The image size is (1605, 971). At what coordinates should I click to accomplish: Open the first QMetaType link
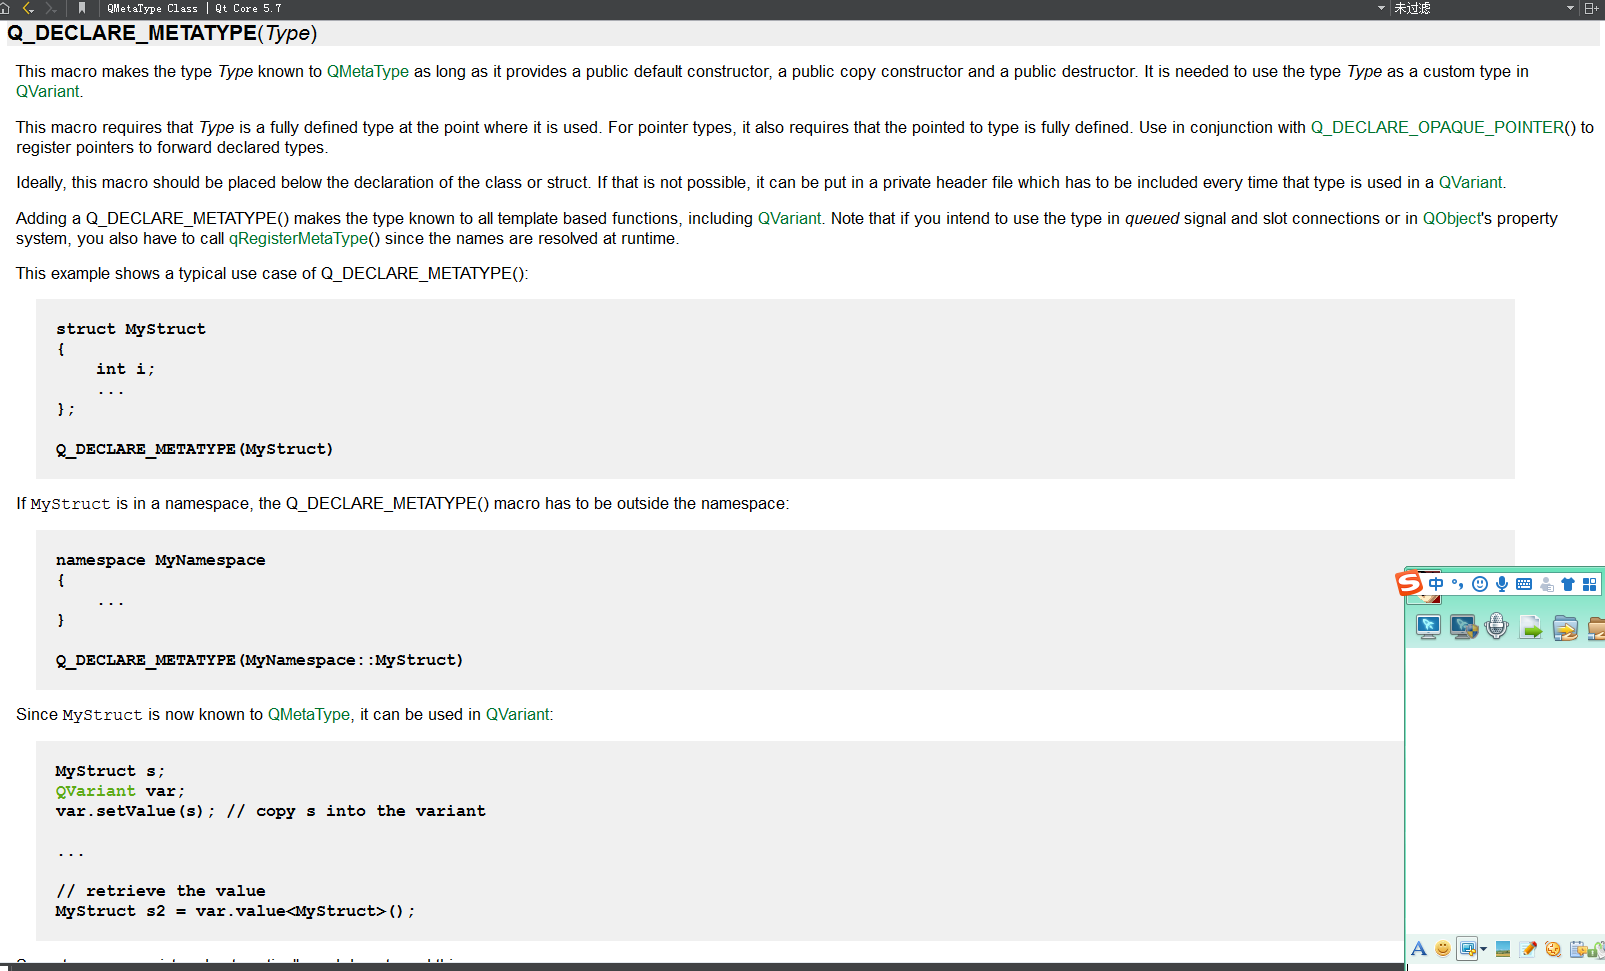[367, 72]
